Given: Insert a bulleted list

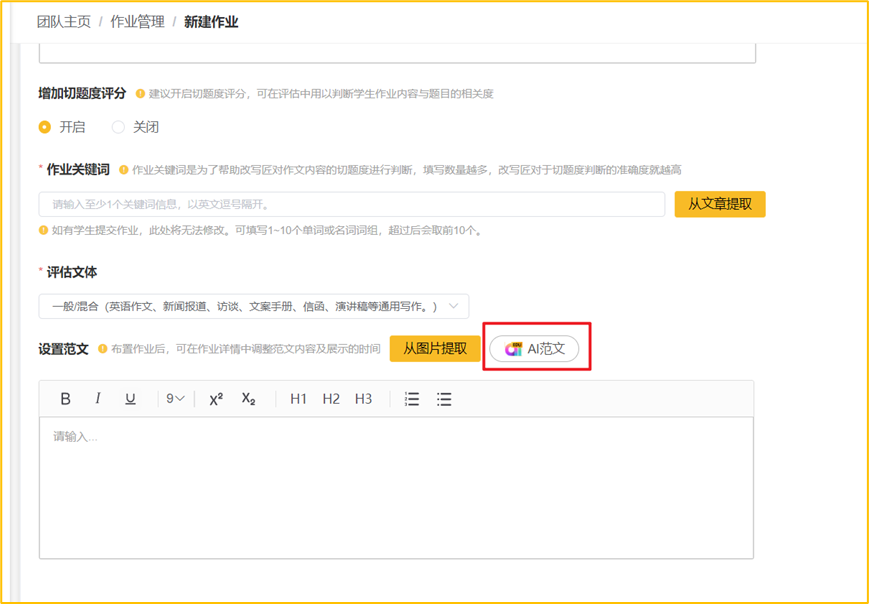Looking at the screenshot, I should (x=444, y=398).
